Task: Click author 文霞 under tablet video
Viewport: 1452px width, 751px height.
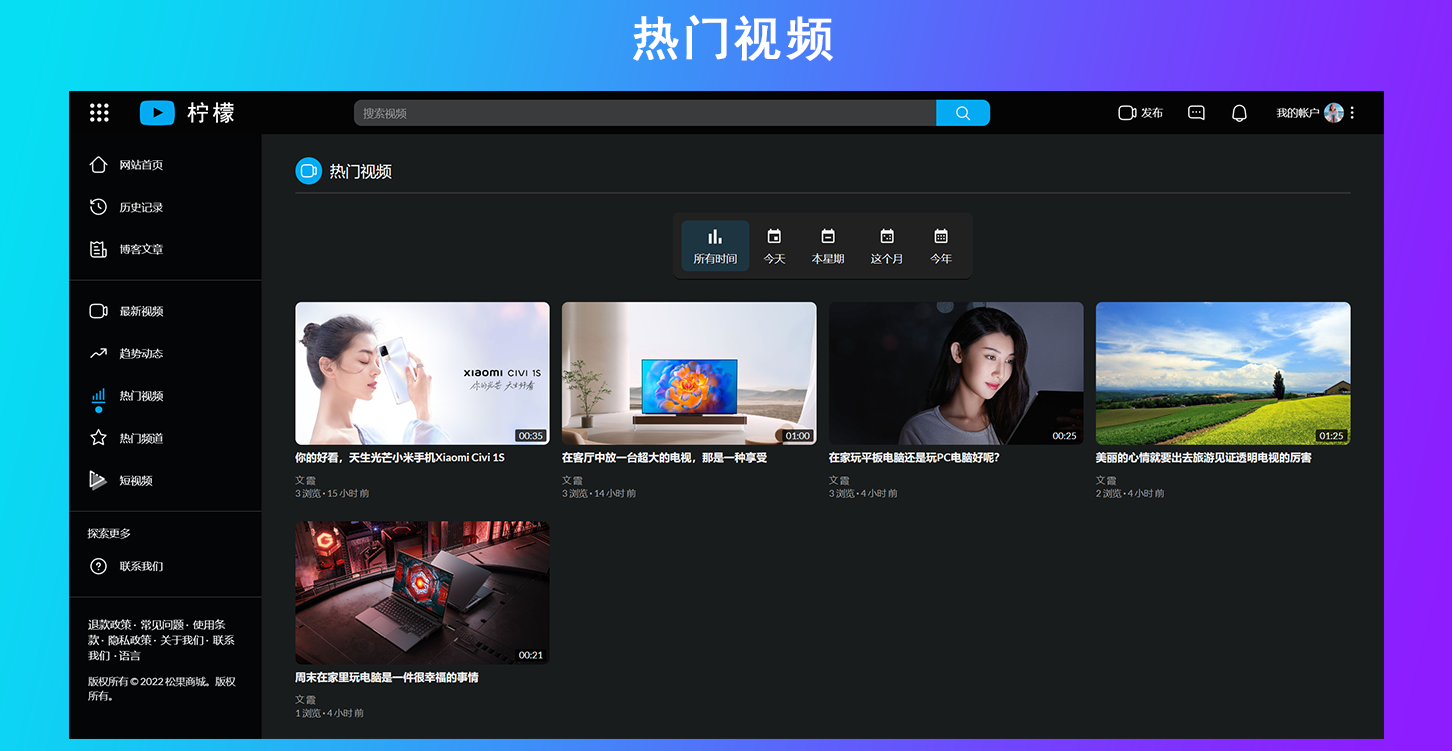Action: [839, 480]
